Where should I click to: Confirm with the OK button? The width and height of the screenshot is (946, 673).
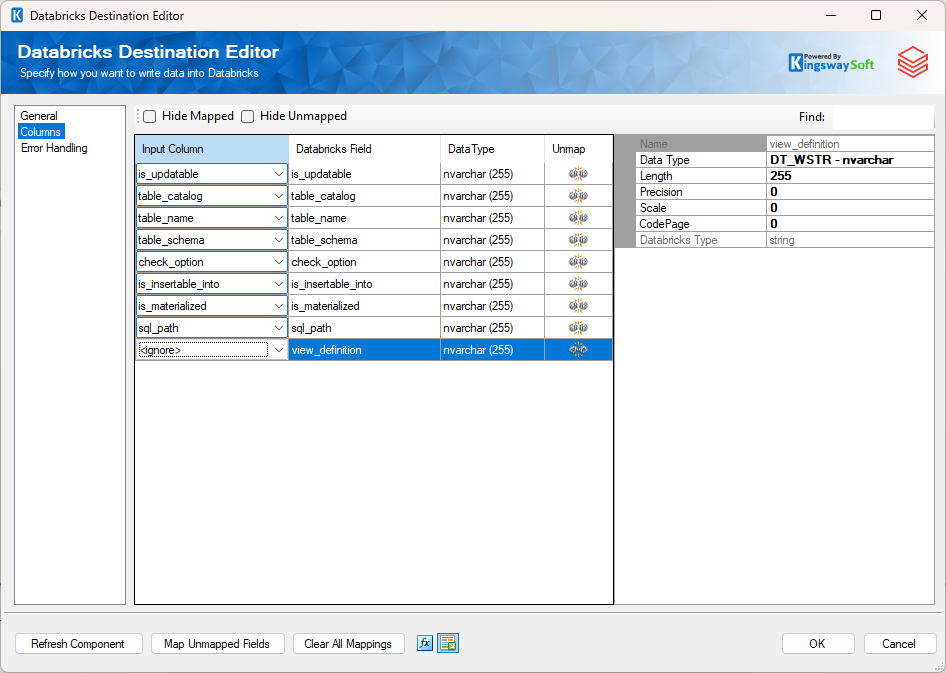(x=817, y=644)
